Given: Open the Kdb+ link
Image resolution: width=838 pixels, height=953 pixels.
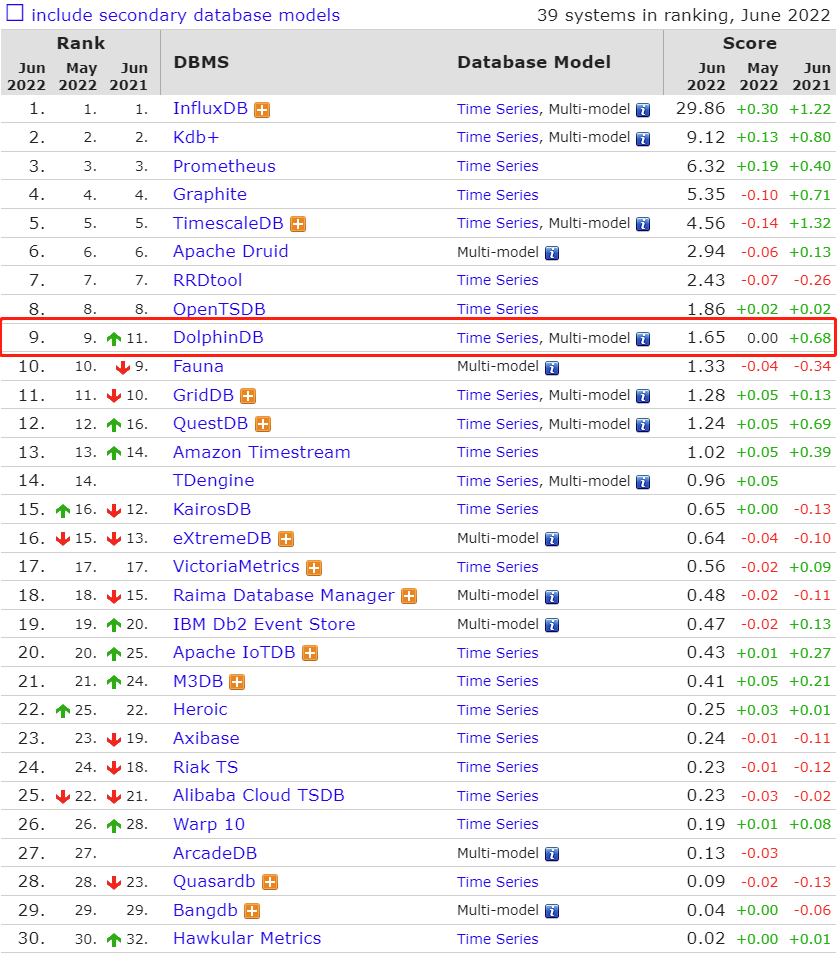Looking at the screenshot, I should [196, 137].
